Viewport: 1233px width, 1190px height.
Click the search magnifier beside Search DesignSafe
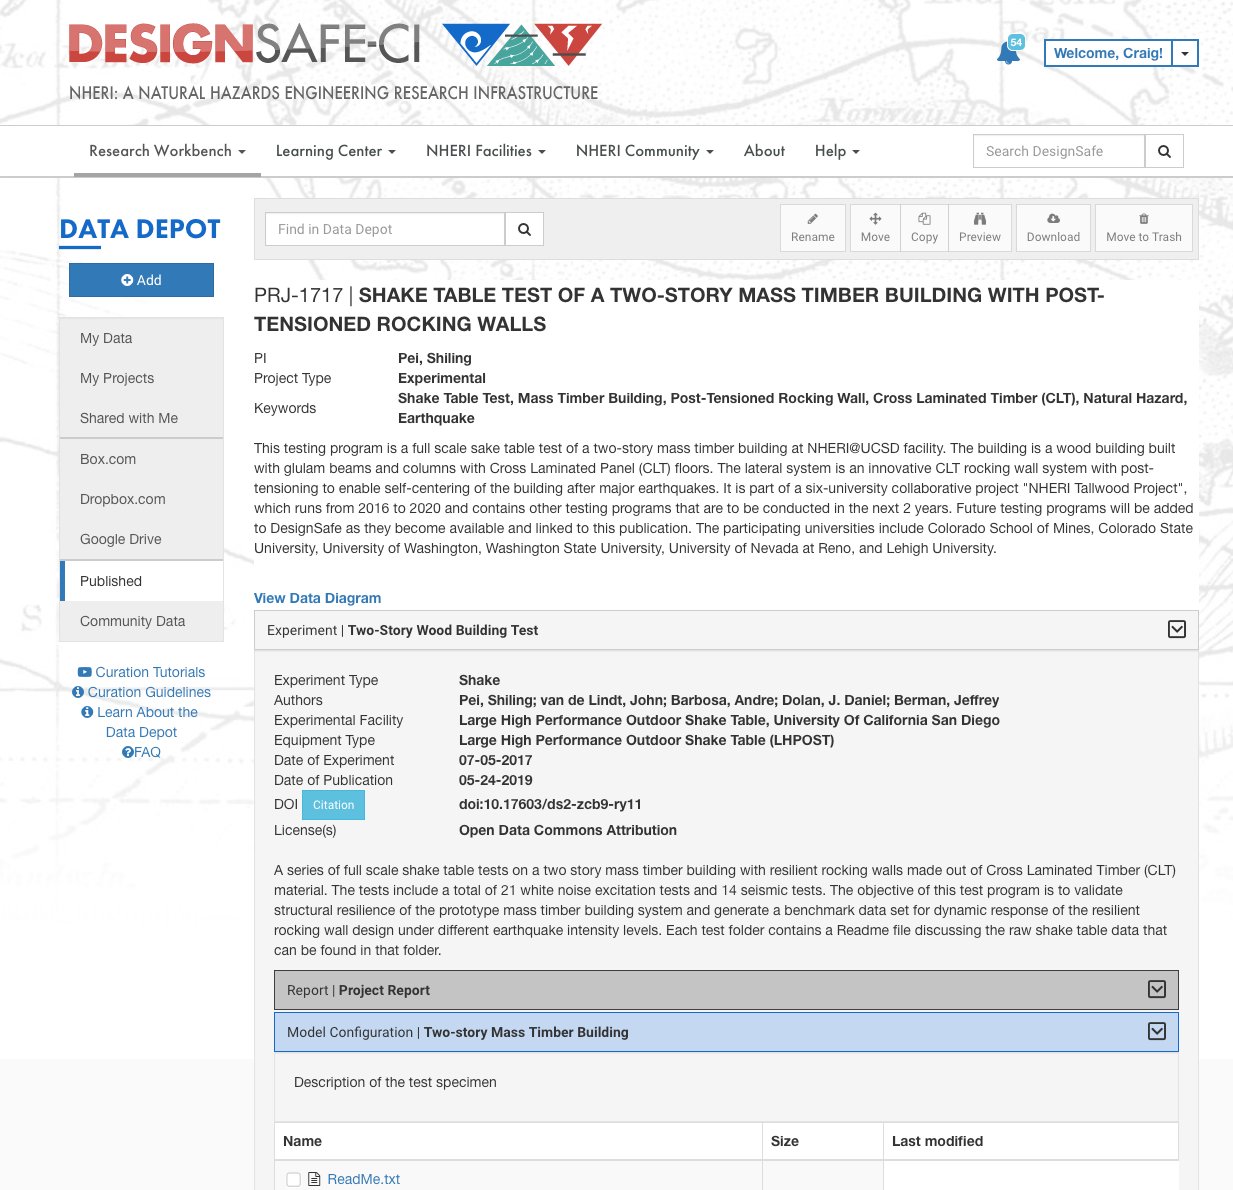pos(1164,151)
